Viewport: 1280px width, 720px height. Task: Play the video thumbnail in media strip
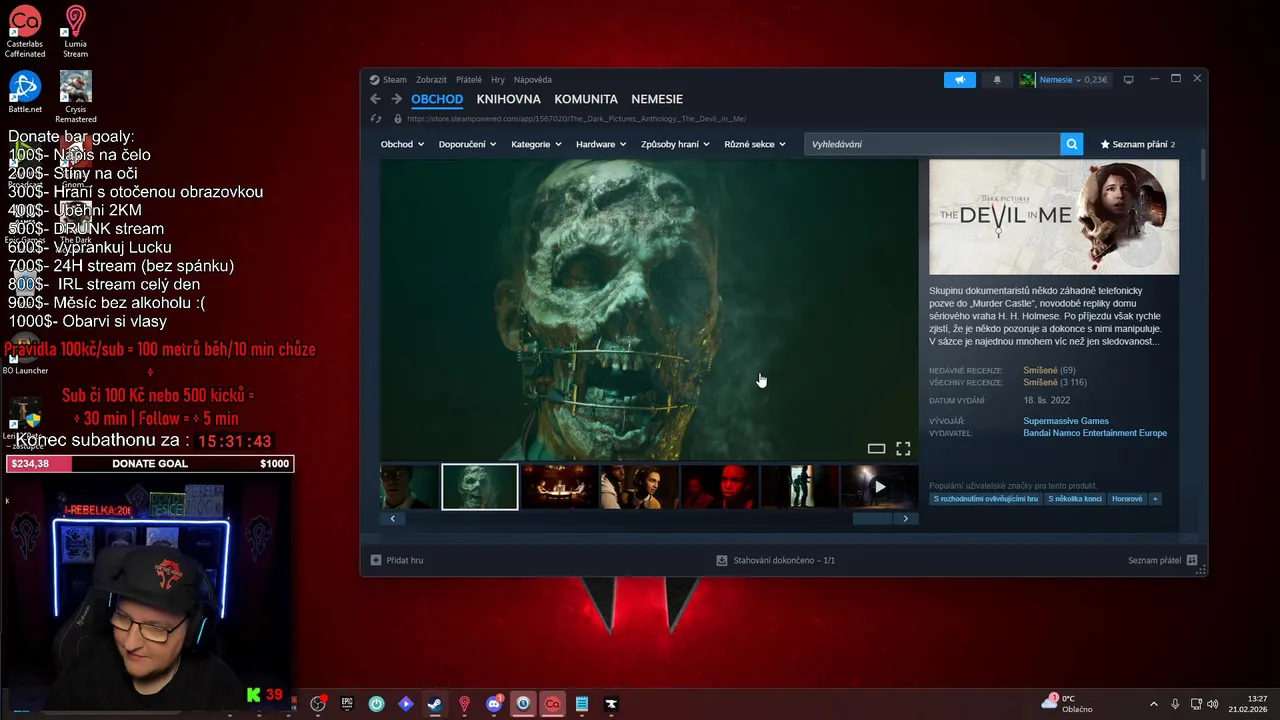pos(879,487)
